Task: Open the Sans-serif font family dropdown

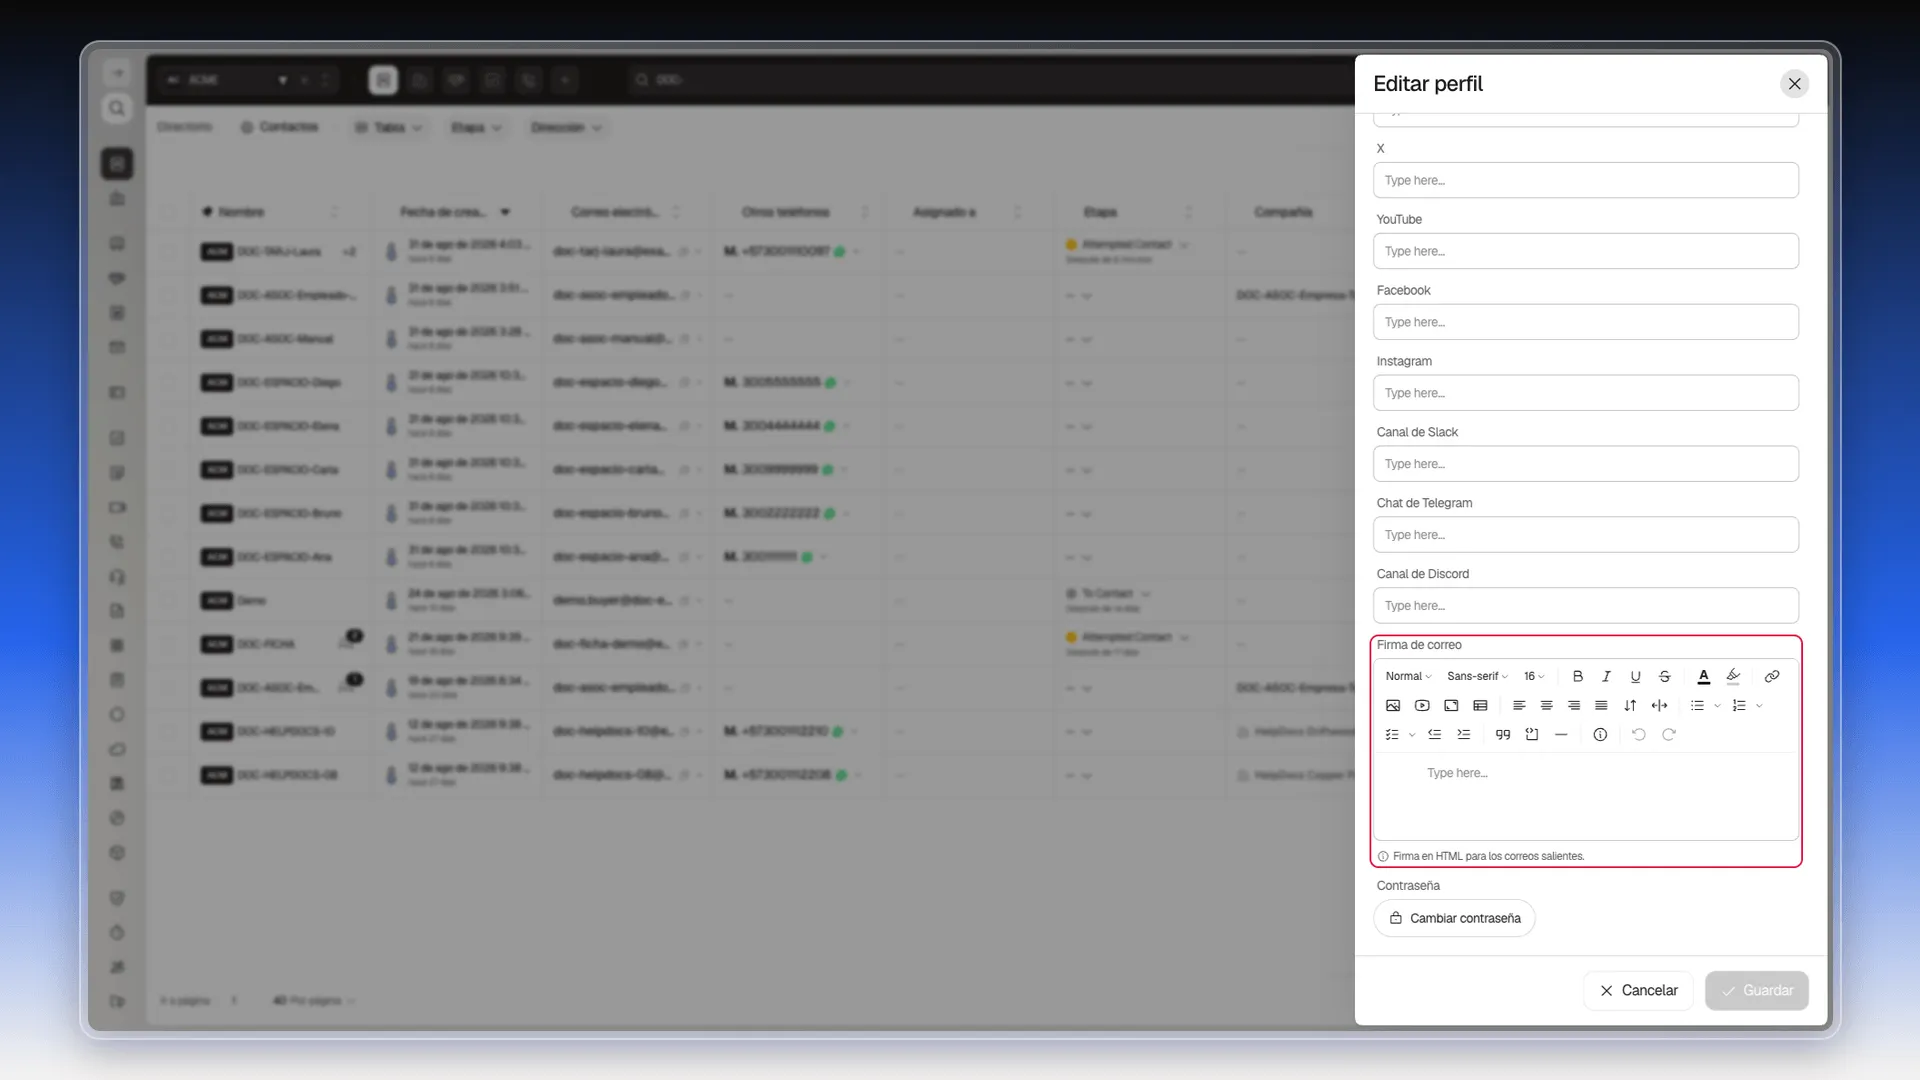Action: [x=1477, y=677]
